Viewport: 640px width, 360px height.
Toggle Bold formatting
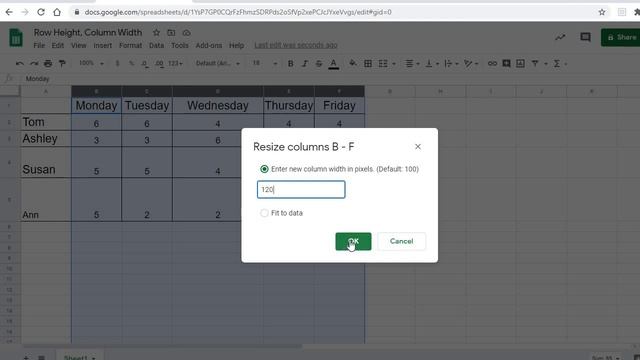coord(291,63)
